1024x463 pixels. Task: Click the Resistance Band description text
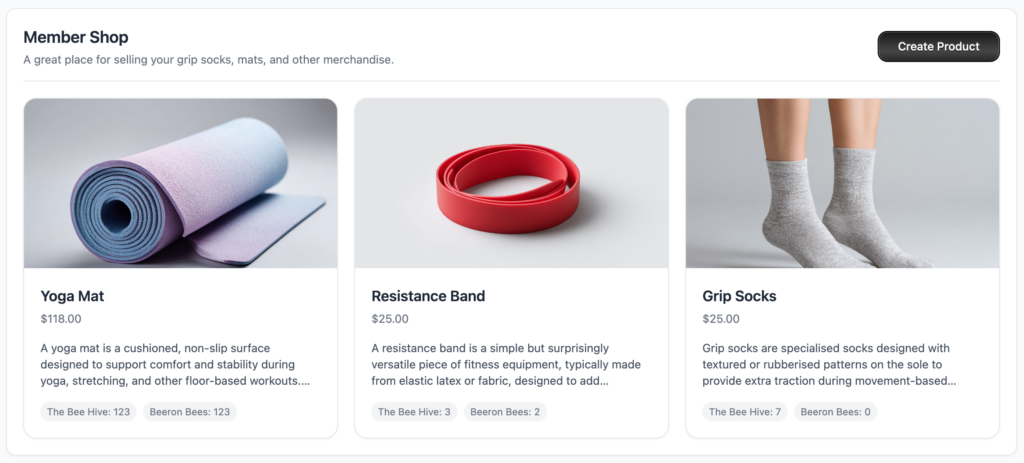point(505,364)
